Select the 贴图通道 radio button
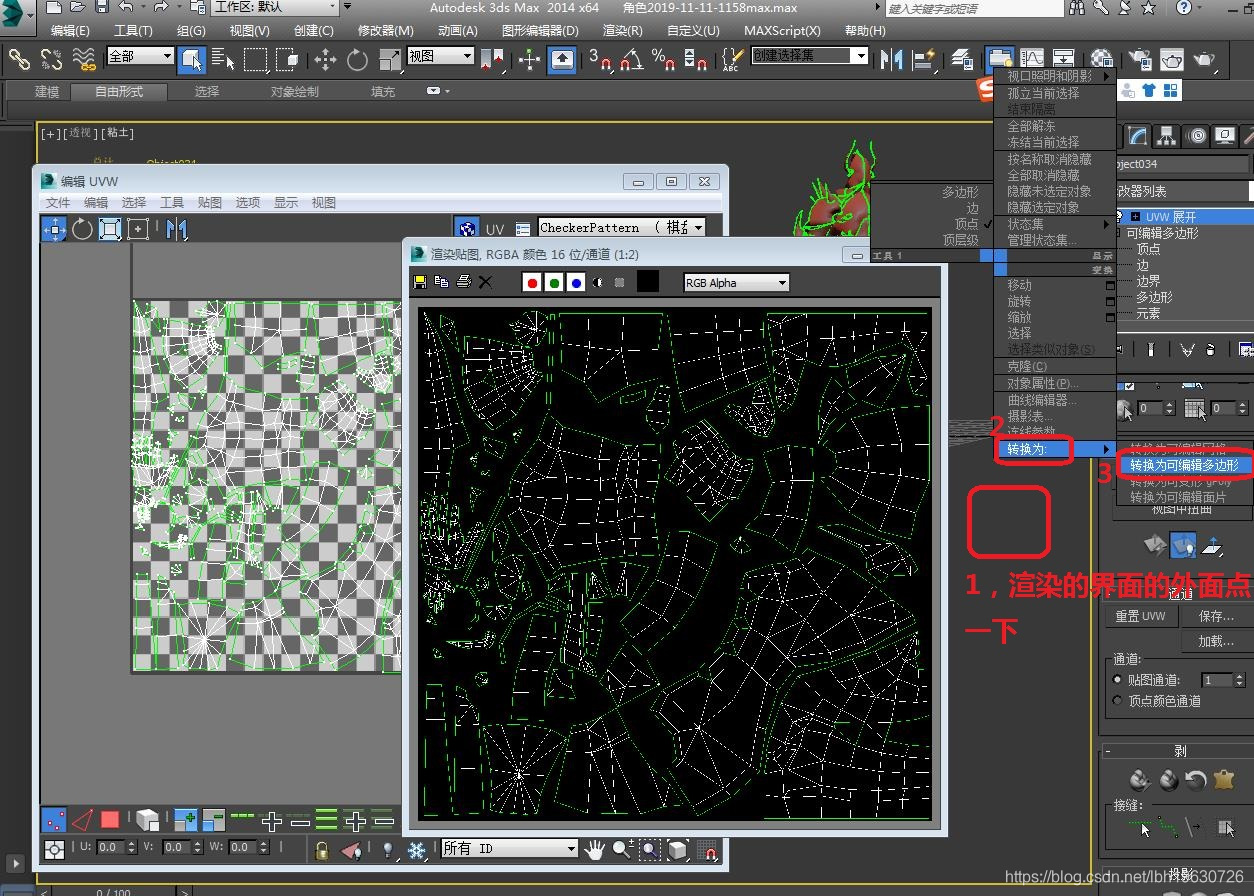1254x896 pixels. click(1118, 680)
